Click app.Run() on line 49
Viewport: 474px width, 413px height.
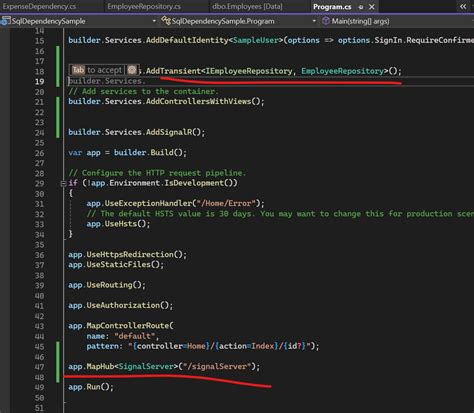pyautogui.click(x=91, y=387)
